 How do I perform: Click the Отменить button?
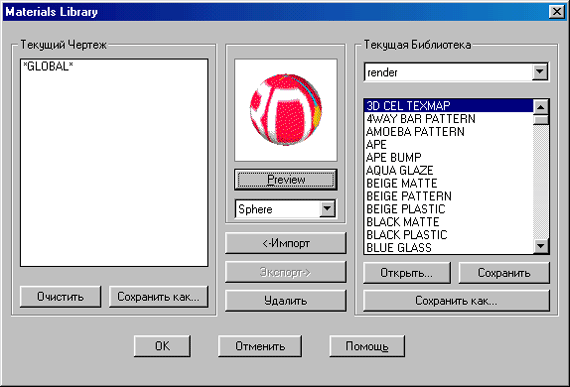[260, 346]
